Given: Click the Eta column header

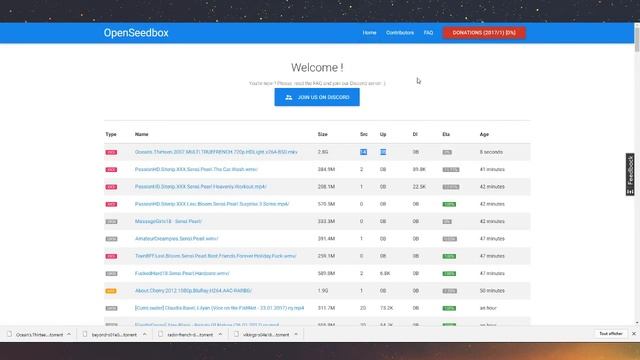Looking at the screenshot, I should [x=446, y=134].
